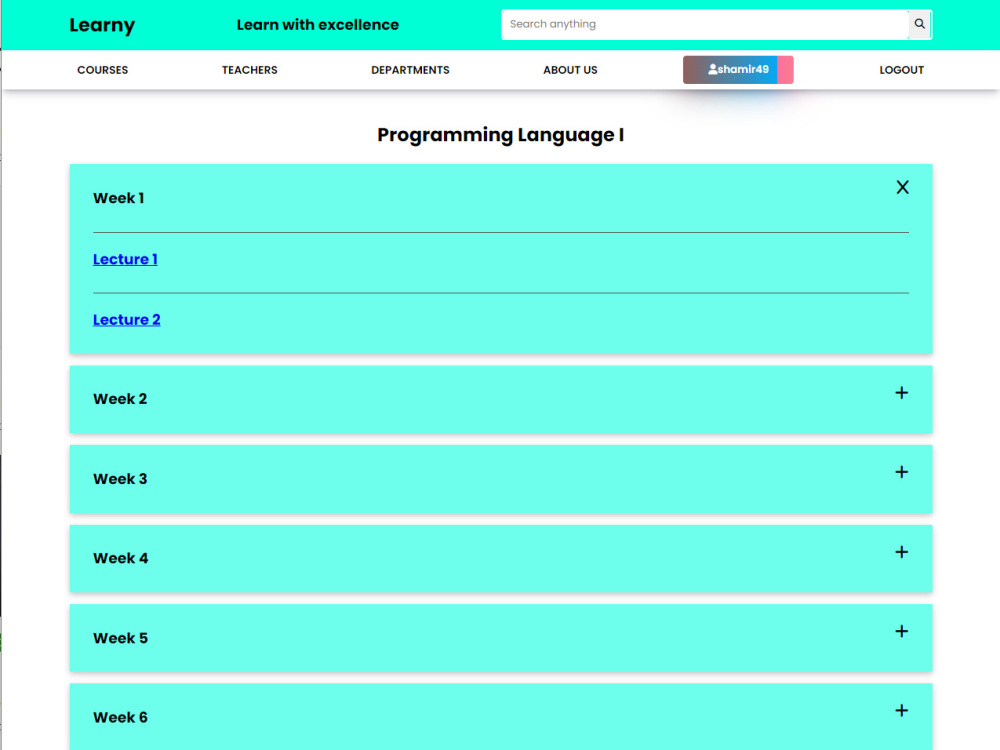Visit the About Us page

pos(570,70)
